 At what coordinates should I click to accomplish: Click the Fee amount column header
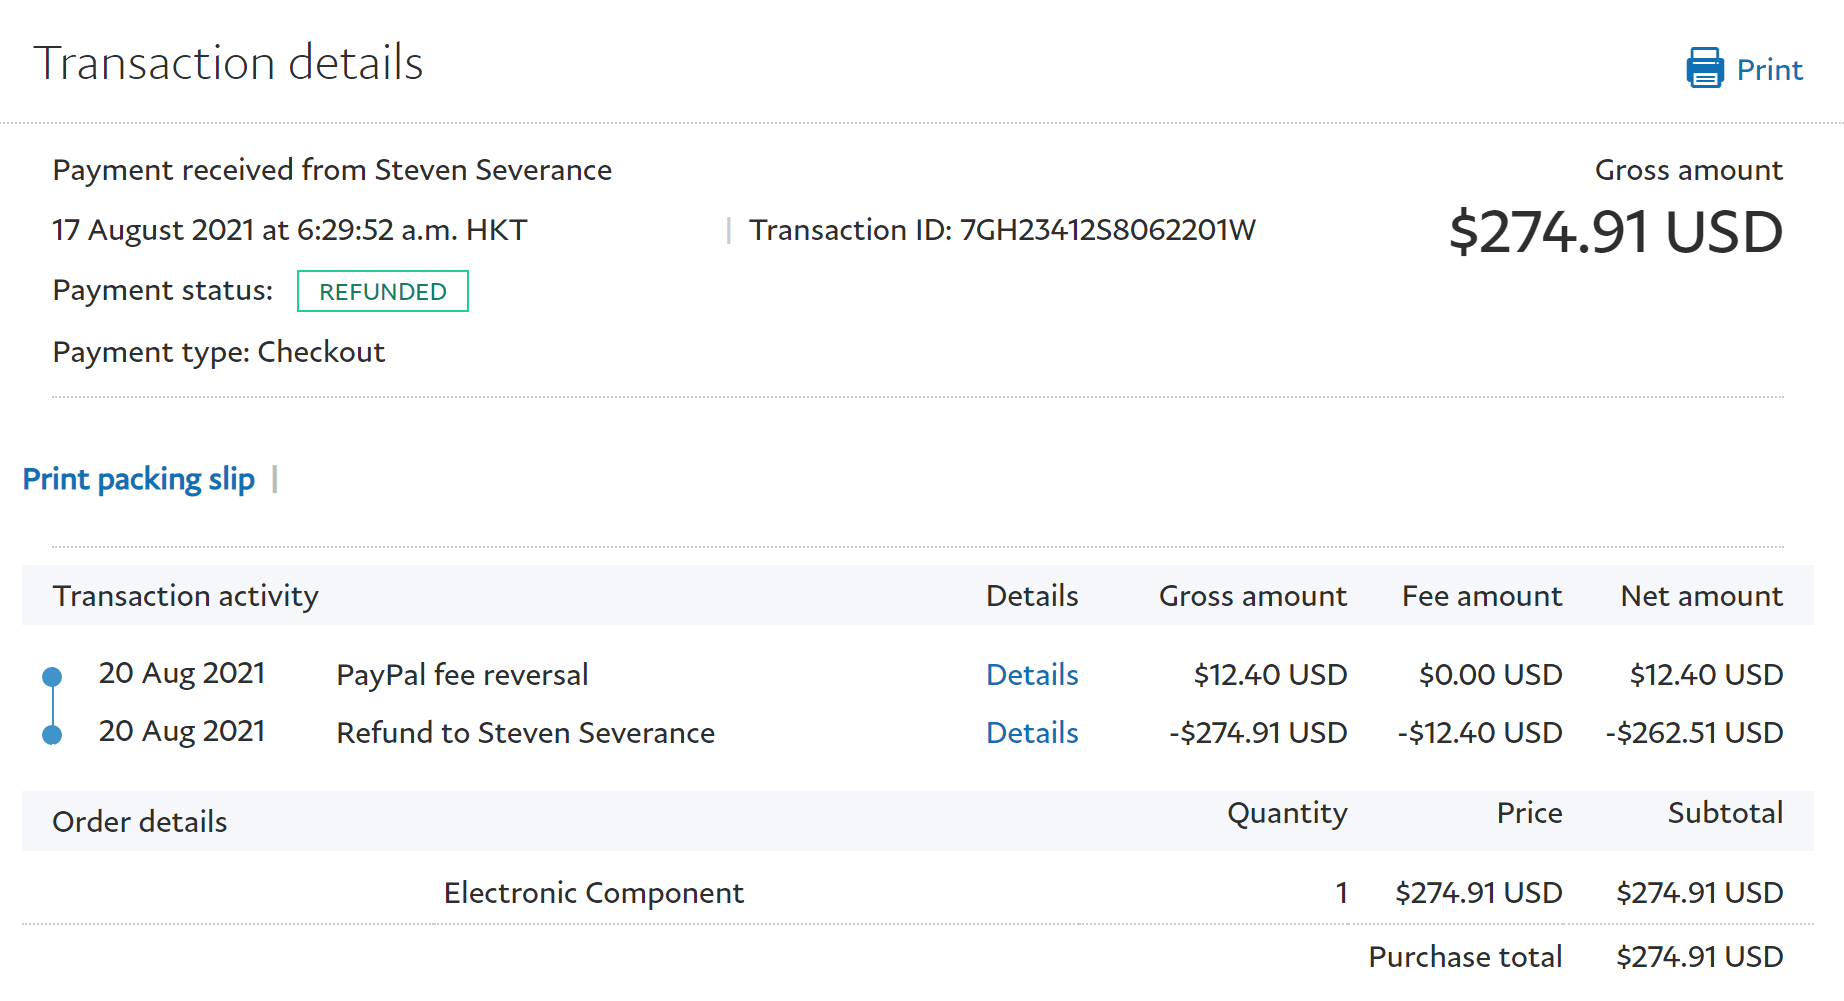1481,596
